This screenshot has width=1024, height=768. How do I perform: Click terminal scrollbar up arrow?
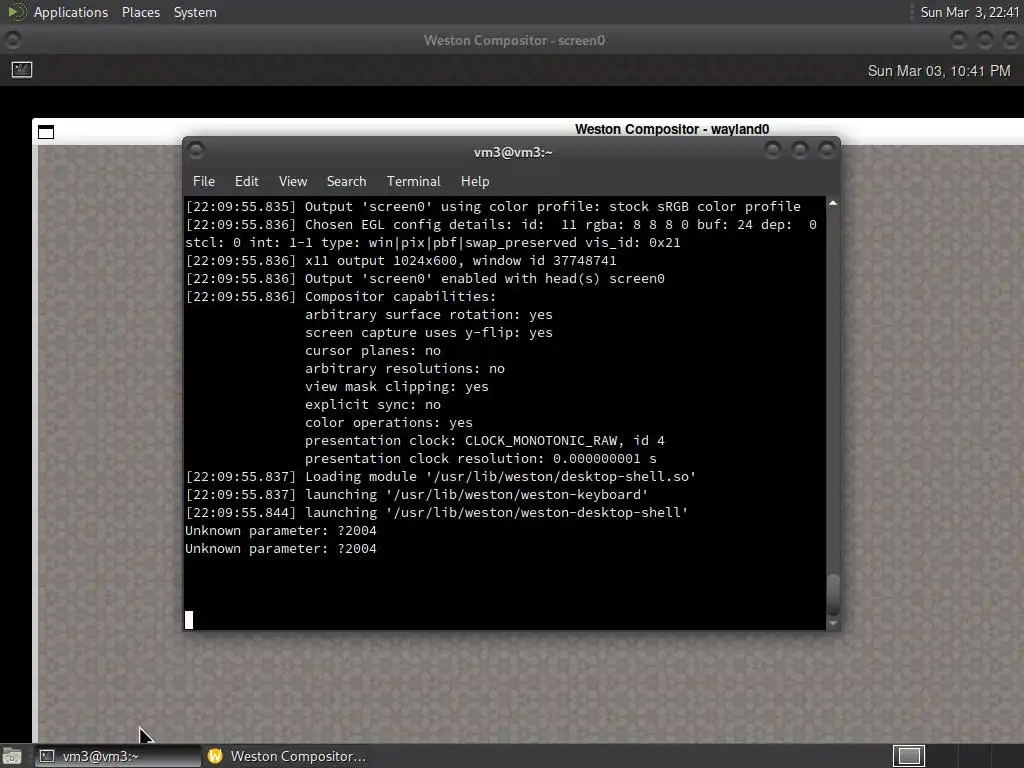tap(833, 204)
